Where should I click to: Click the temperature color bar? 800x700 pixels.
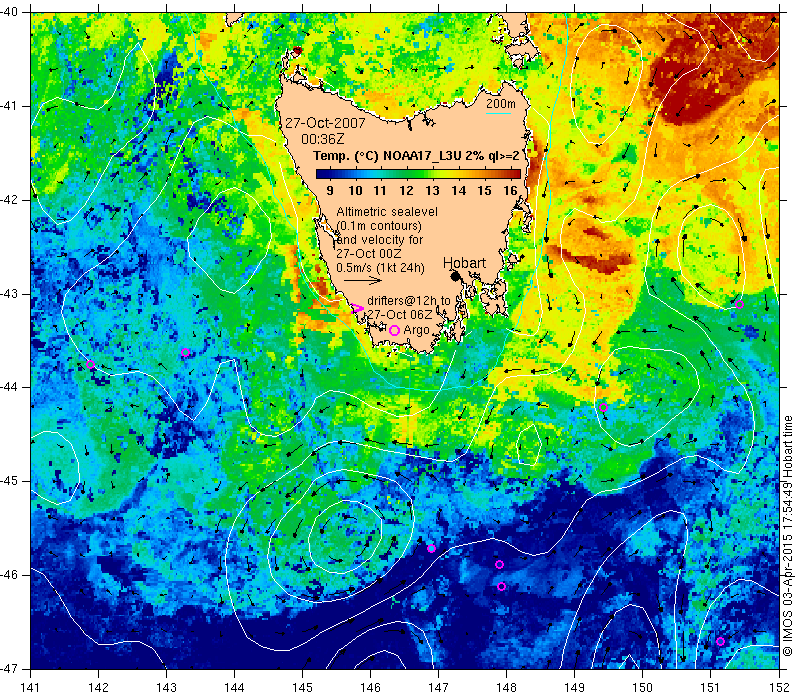pyautogui.click(x=418, y=174)
